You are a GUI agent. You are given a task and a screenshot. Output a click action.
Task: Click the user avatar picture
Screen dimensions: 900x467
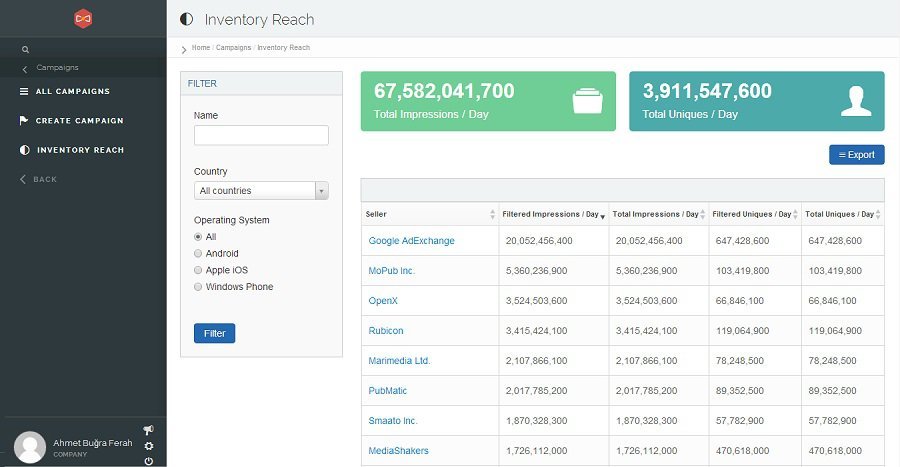tap(30, 448)
